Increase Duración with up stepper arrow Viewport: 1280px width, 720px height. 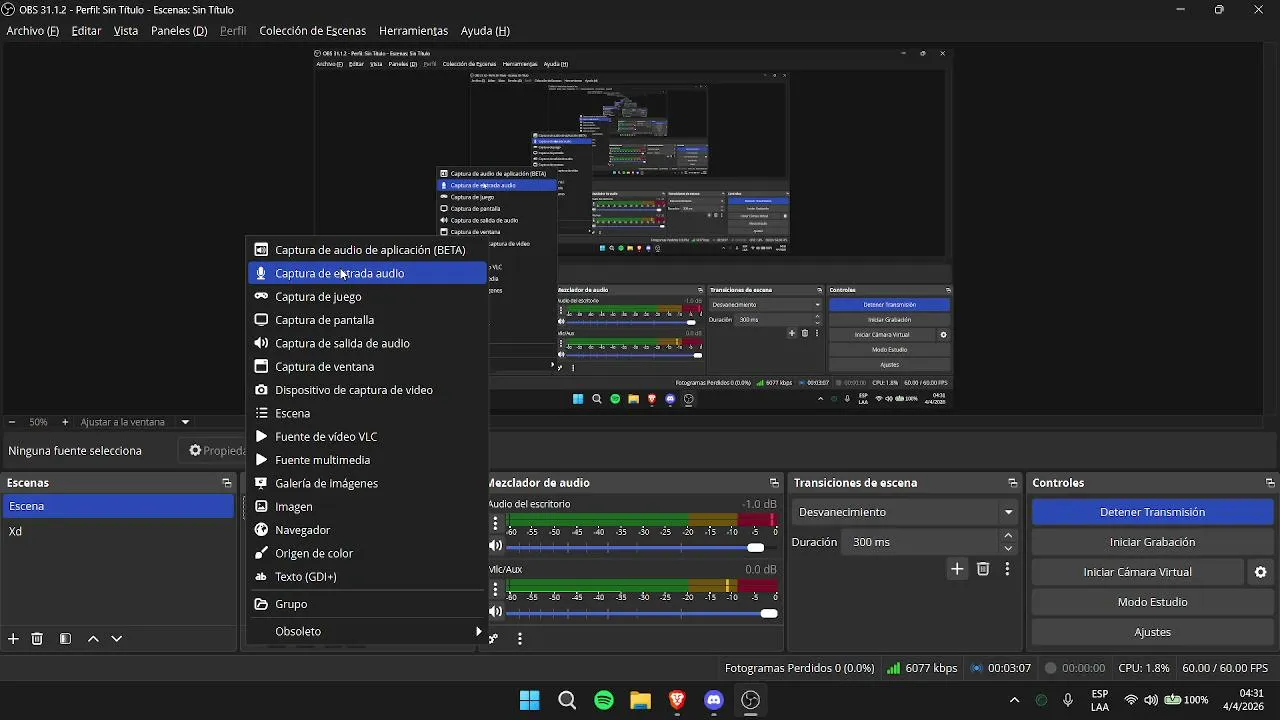1008,536
